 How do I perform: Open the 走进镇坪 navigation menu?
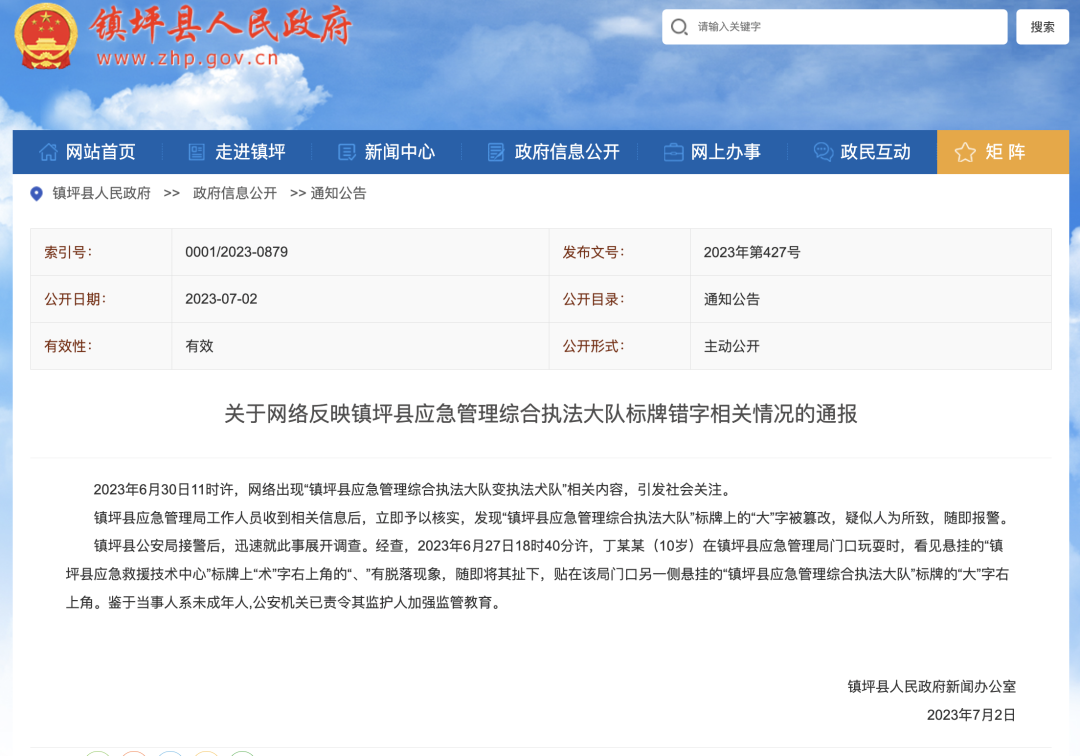[x=237, y=152]
